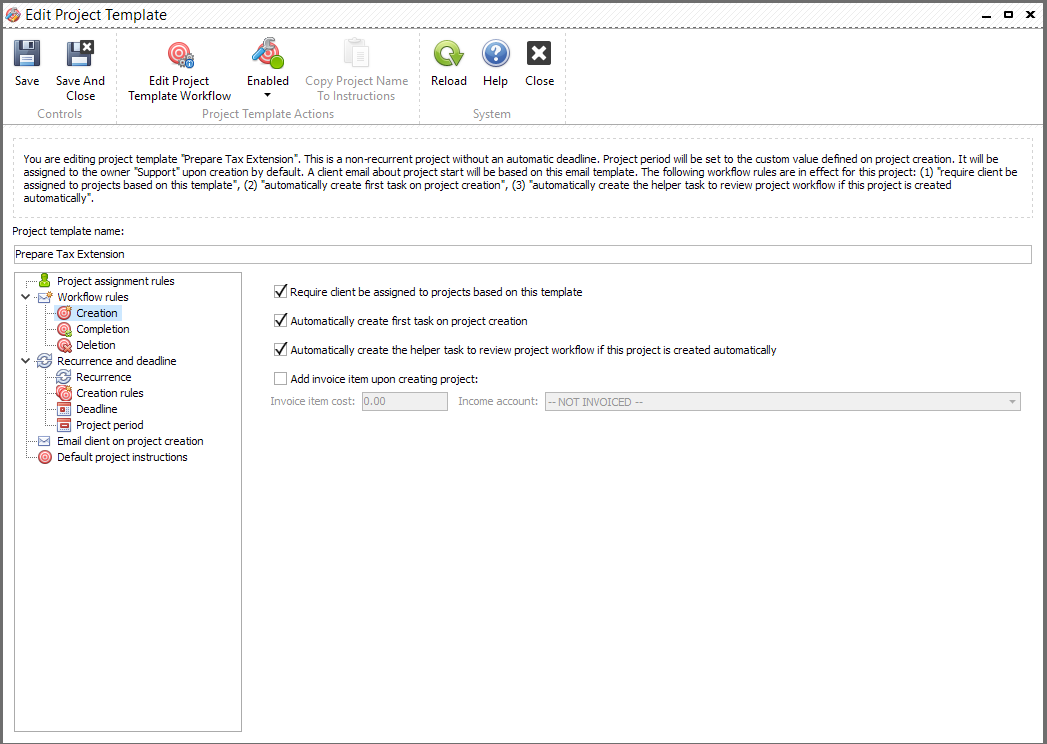The height and width of the screenshot is (744, 1047).
Task: Click the Default project instructions target icon
Action: click(45, 457)
